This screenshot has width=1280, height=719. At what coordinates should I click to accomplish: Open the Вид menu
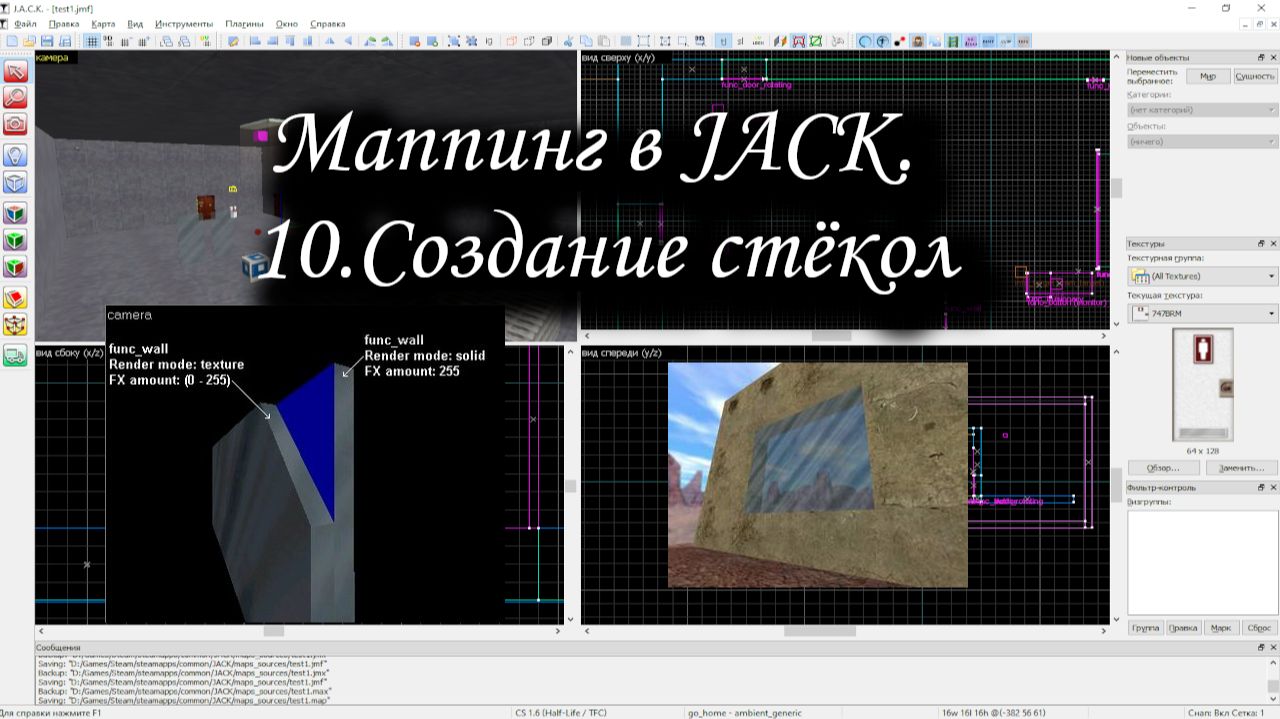coord(136,23)
